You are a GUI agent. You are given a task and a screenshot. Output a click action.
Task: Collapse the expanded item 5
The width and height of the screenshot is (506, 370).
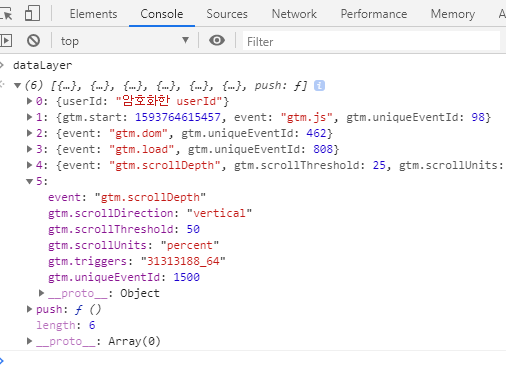30,181
